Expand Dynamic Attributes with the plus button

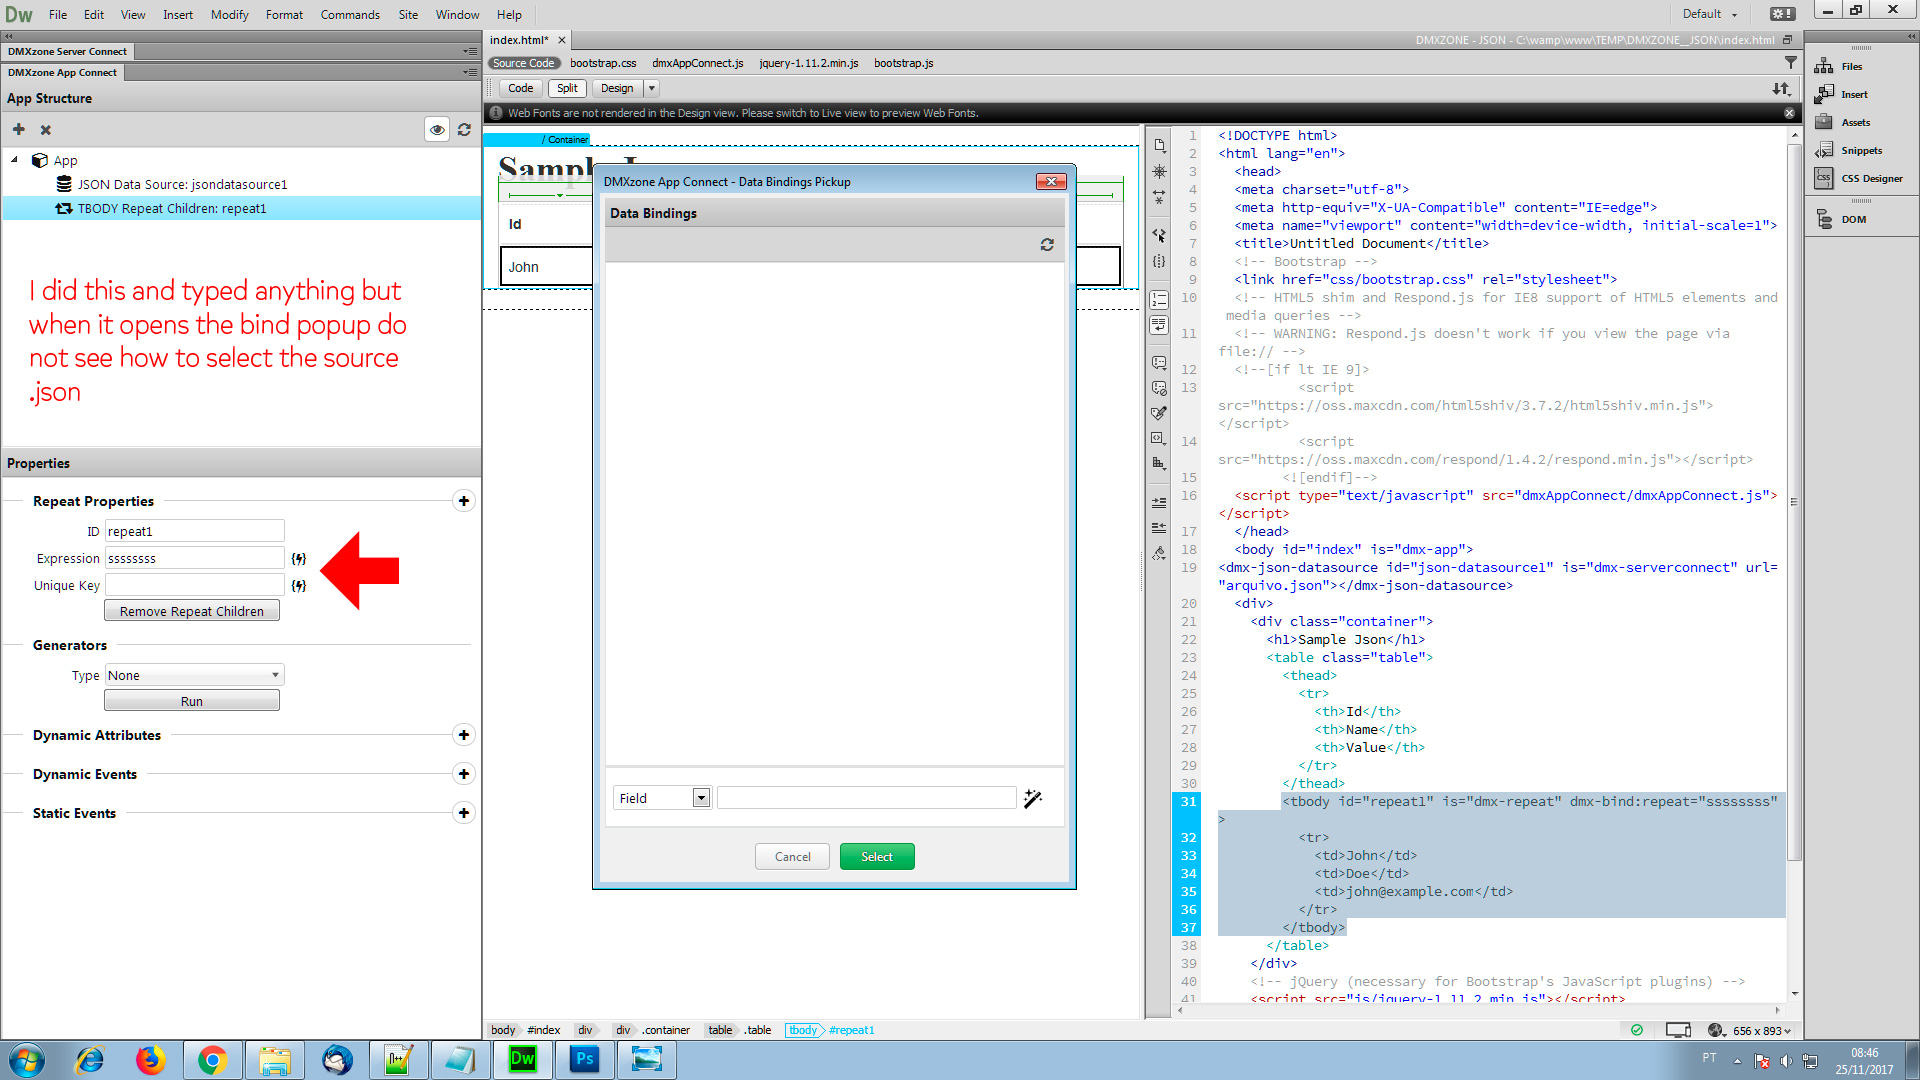click(x=464, y=735)
